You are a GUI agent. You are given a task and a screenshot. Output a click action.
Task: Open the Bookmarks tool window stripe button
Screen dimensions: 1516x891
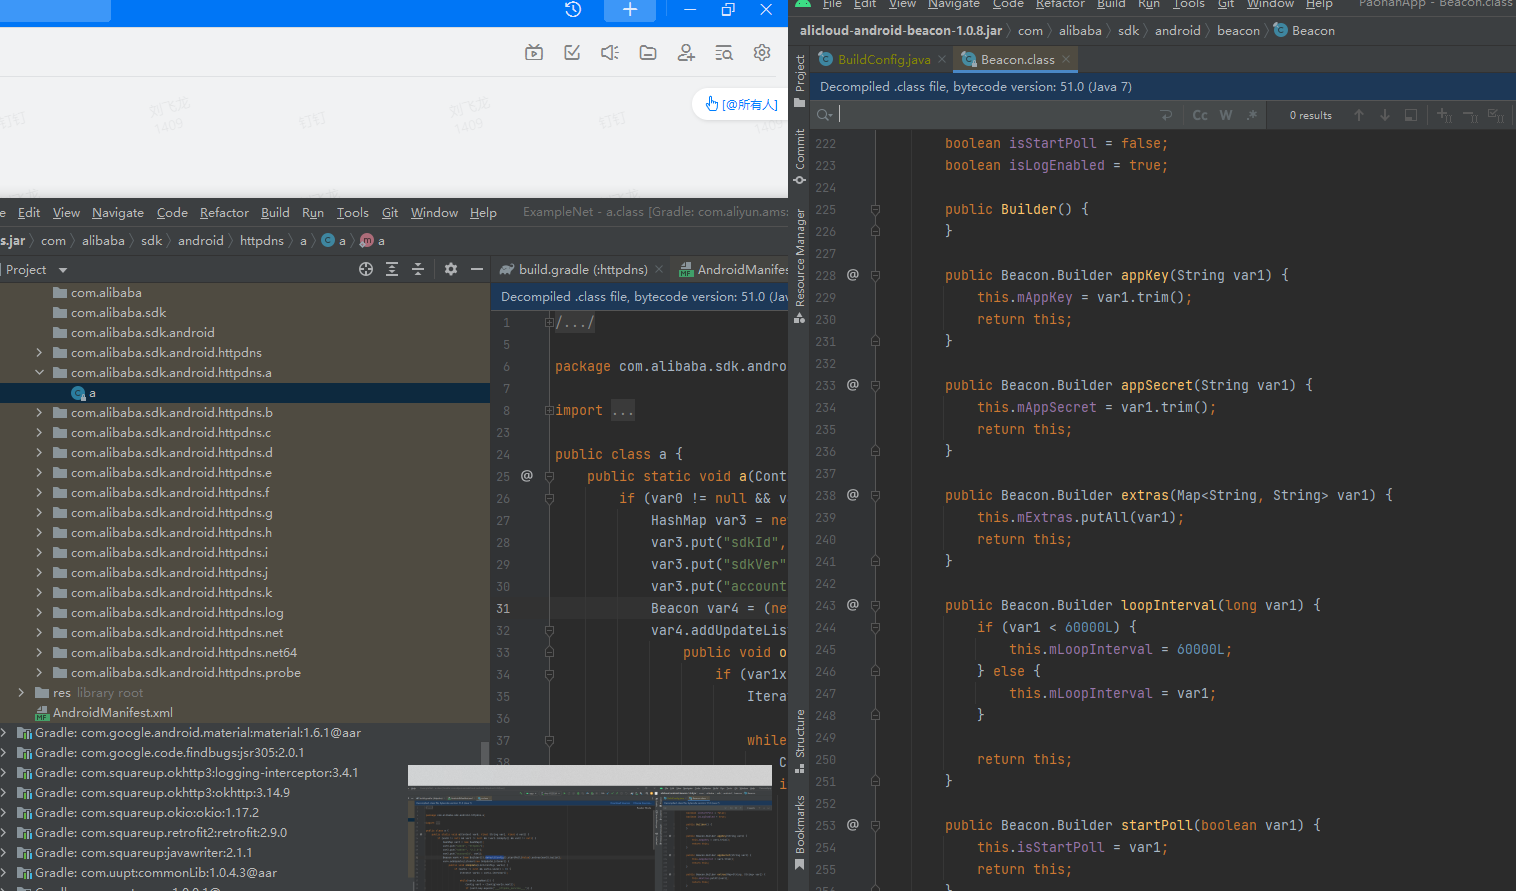pos(800,832)
